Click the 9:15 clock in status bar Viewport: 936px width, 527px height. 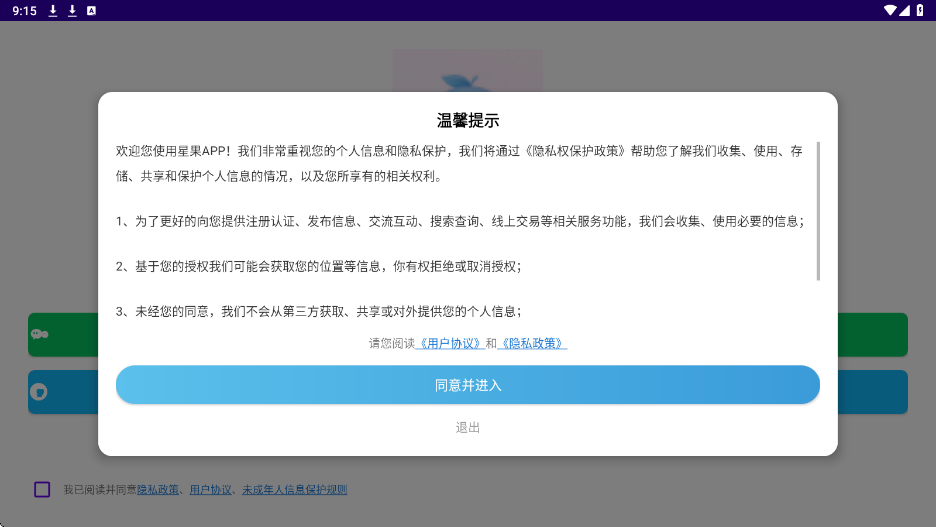[x=24, y=11]
